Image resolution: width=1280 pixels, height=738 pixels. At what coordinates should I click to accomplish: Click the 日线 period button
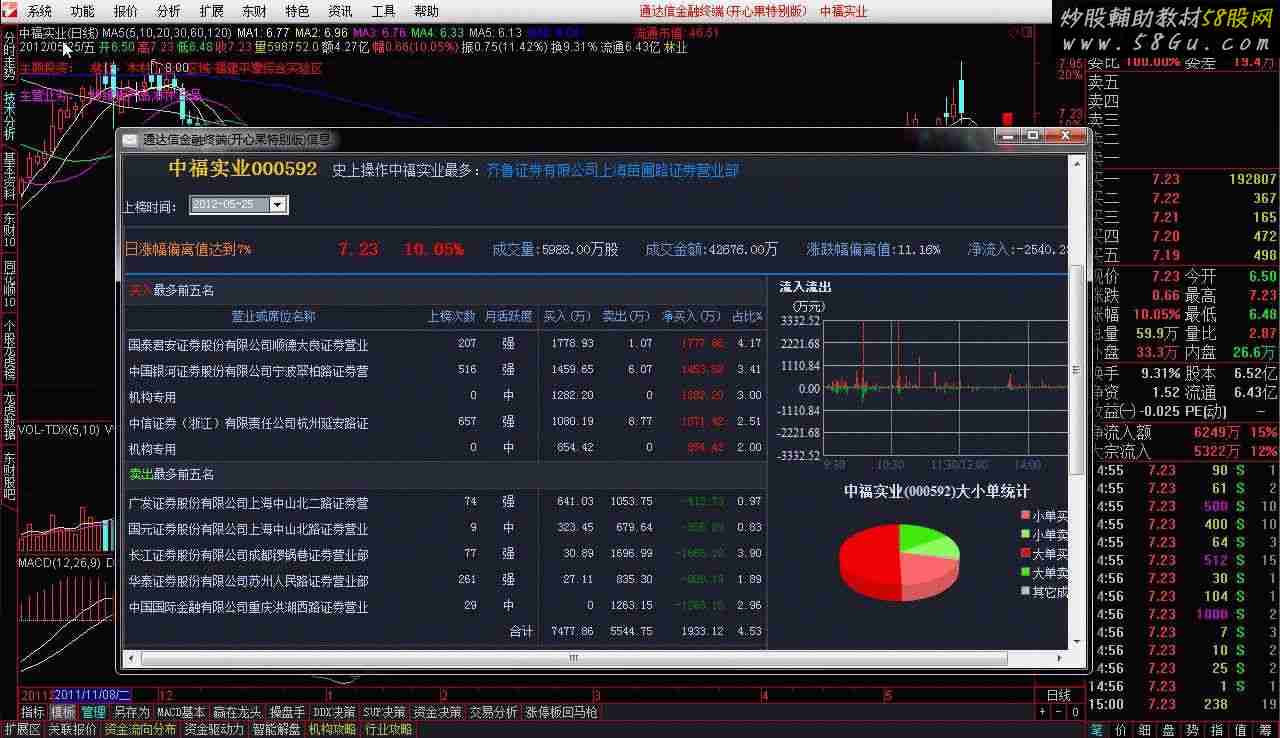(1058, 695)
